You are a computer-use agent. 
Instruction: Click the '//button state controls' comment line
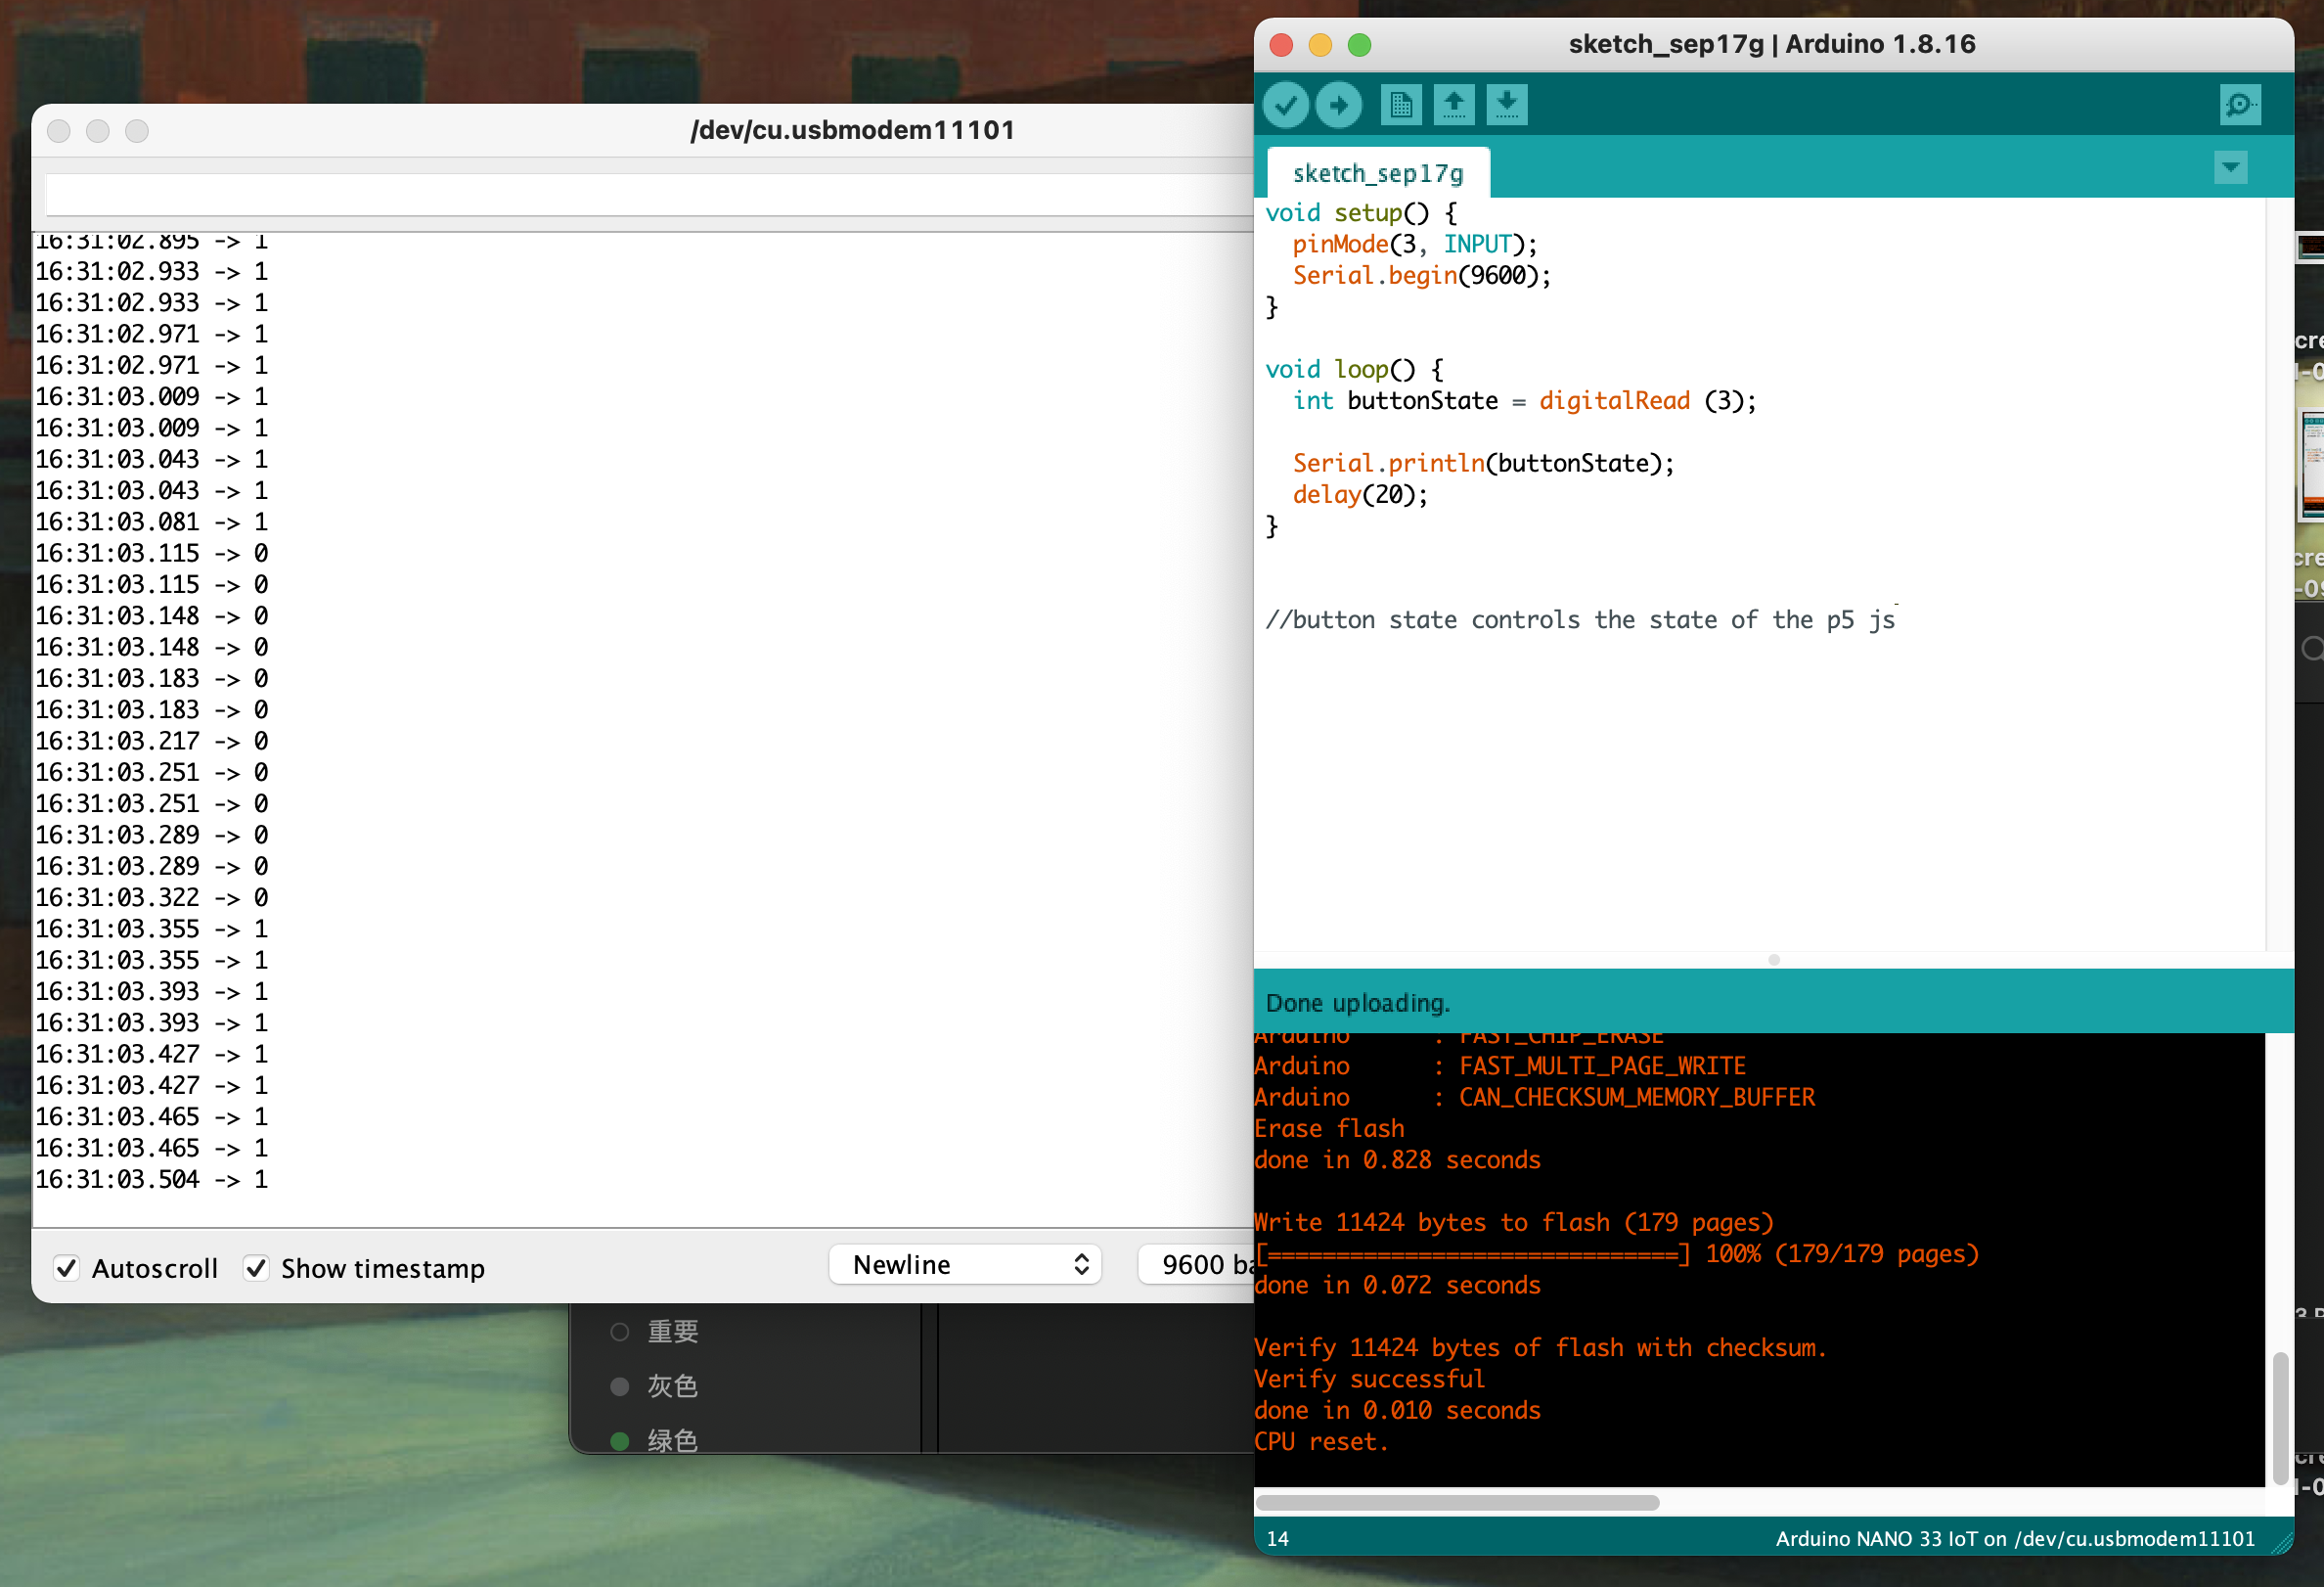[1580, 620]
